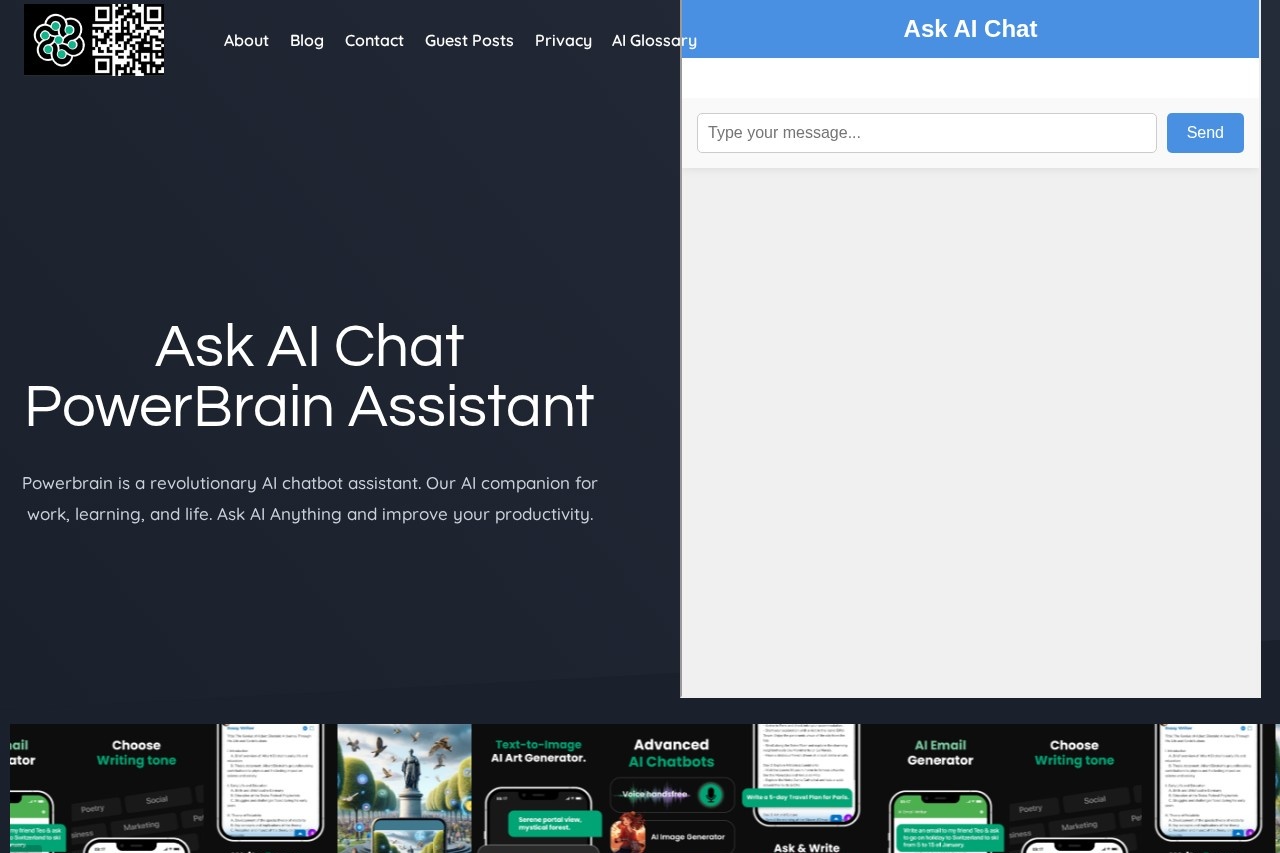The height and width of the screenshot is (853, 1280).
Task: Select the statue and birds artwork image
Action: coord(404,789)
